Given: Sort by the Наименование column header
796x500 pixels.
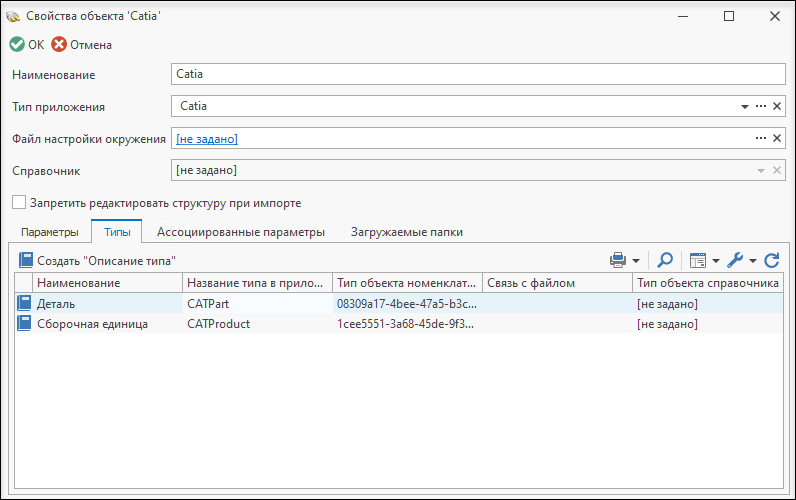Looking at the screenshot, I should click(x=107, y=283).
